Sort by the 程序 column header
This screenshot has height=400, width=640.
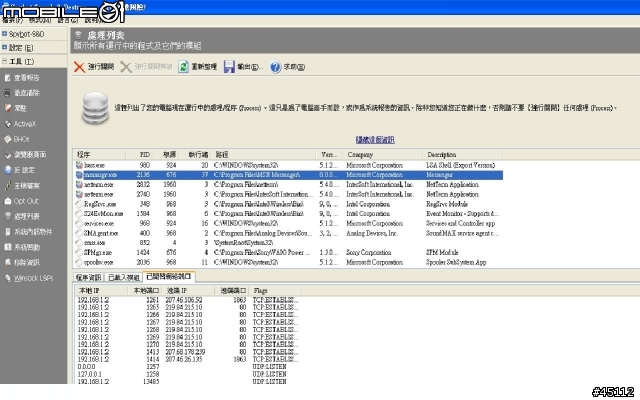tap(100, 155)
